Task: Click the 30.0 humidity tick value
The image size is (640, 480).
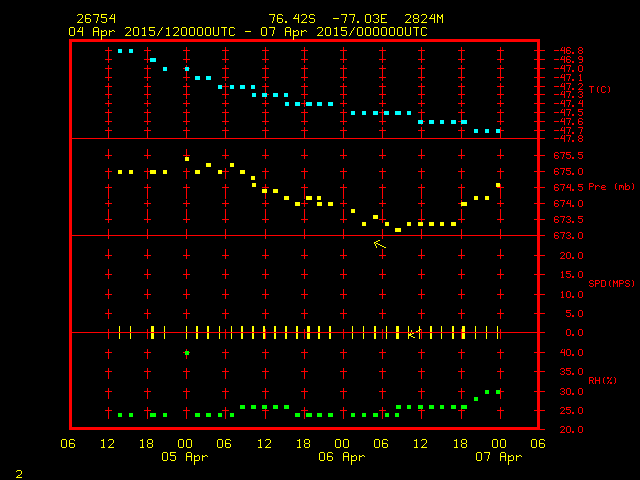Action: tap(572, 391)
